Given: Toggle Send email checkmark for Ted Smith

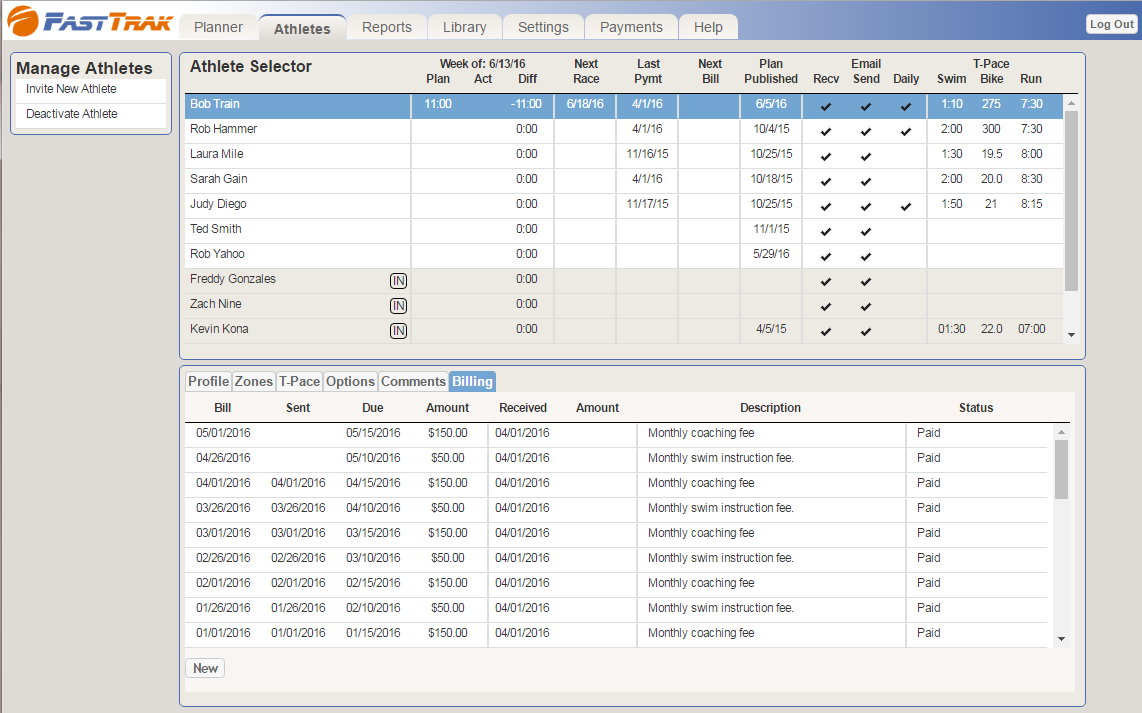Looking at the screenshot, I should click(866, 231).
